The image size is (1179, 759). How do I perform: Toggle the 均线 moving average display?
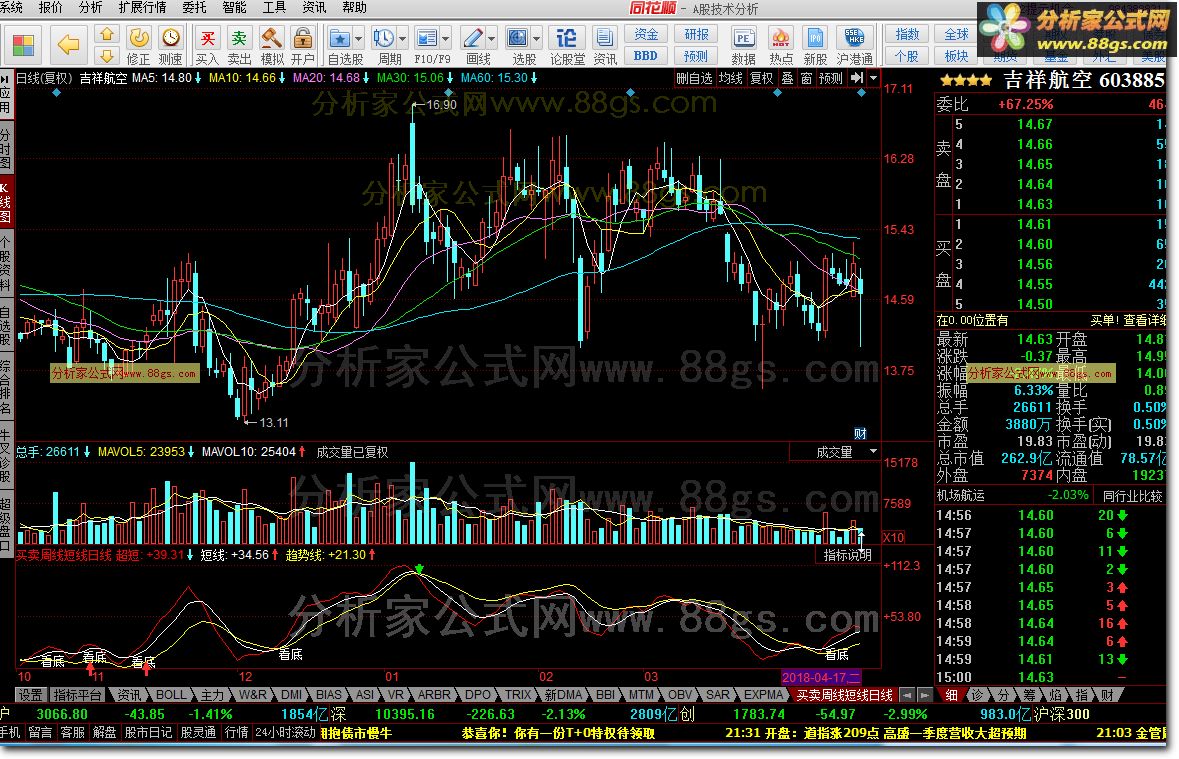pyautogui.click(x=730, y=78)
